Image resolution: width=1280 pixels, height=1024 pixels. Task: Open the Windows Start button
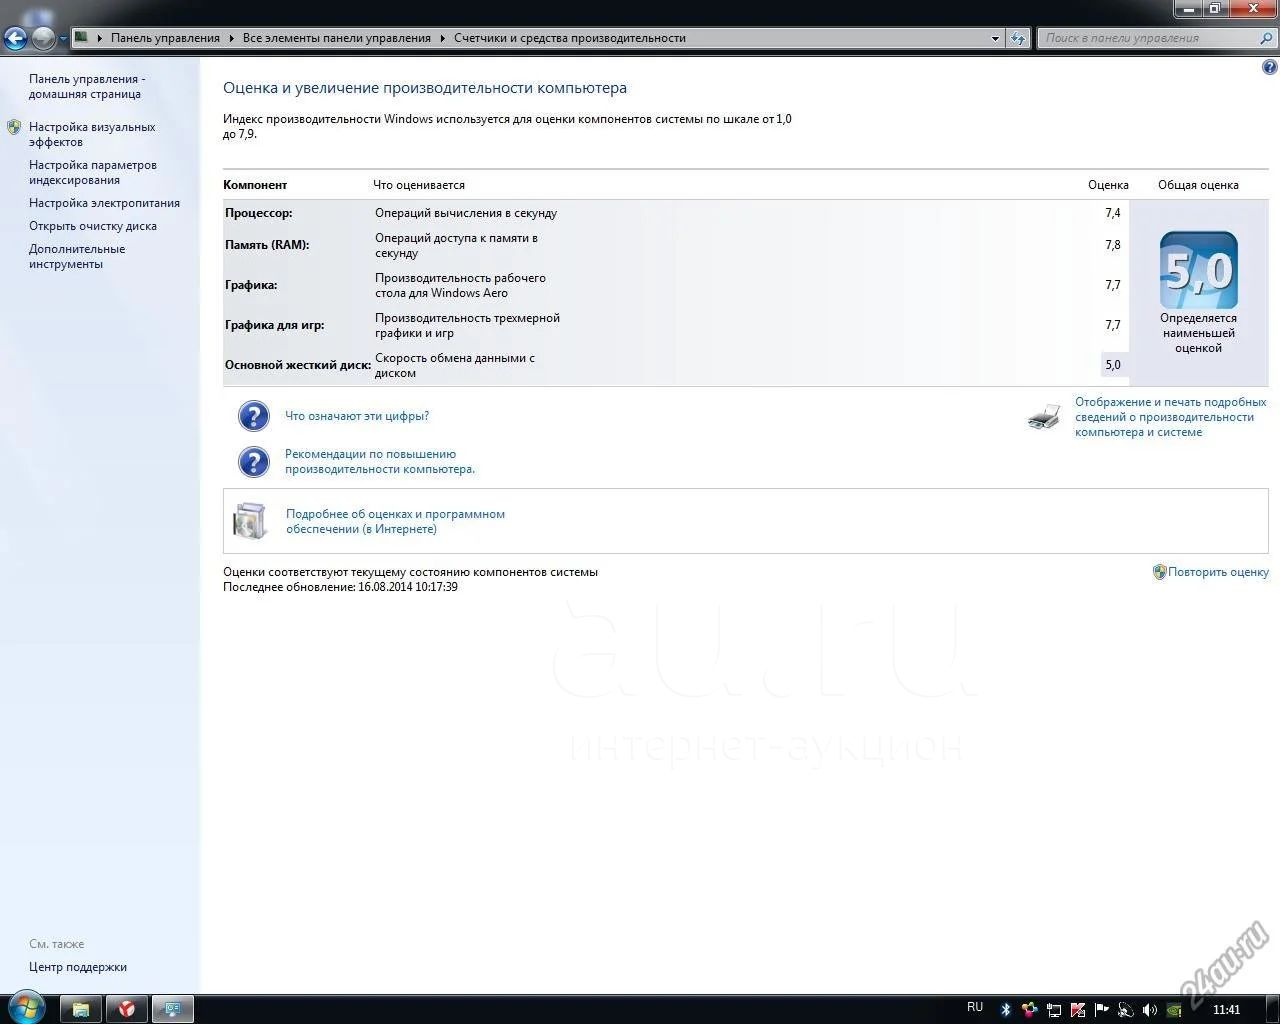(25, 1008)
